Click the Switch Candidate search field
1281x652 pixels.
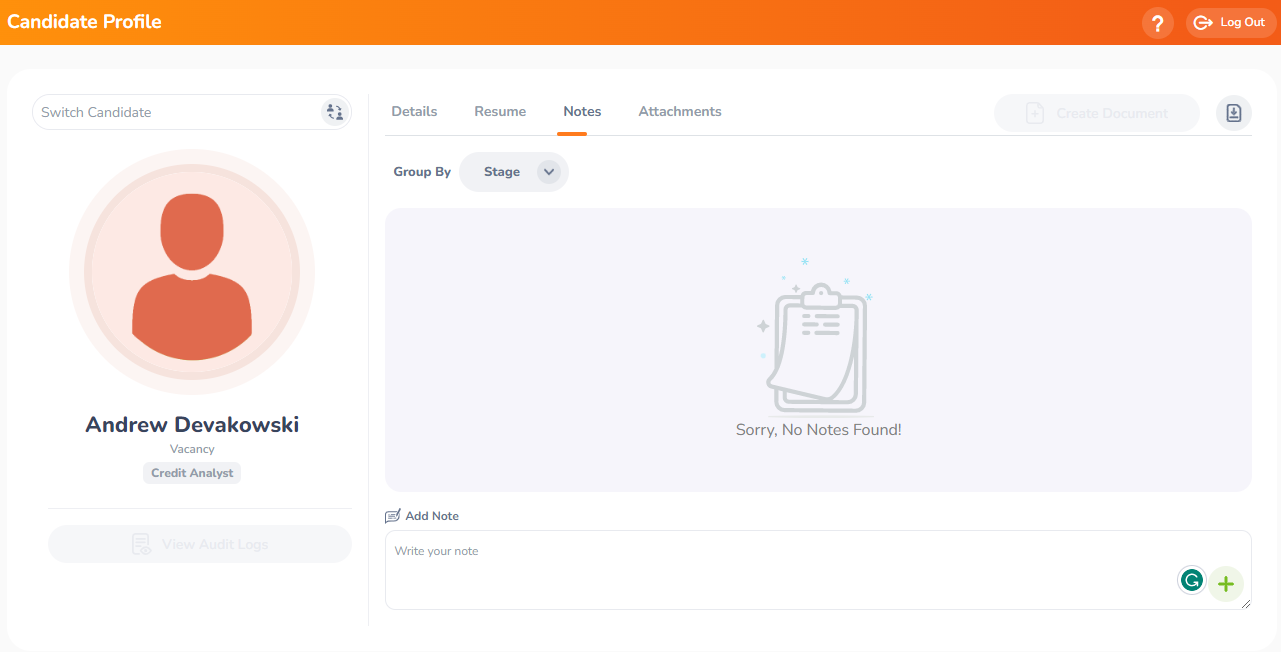[150, 111]
